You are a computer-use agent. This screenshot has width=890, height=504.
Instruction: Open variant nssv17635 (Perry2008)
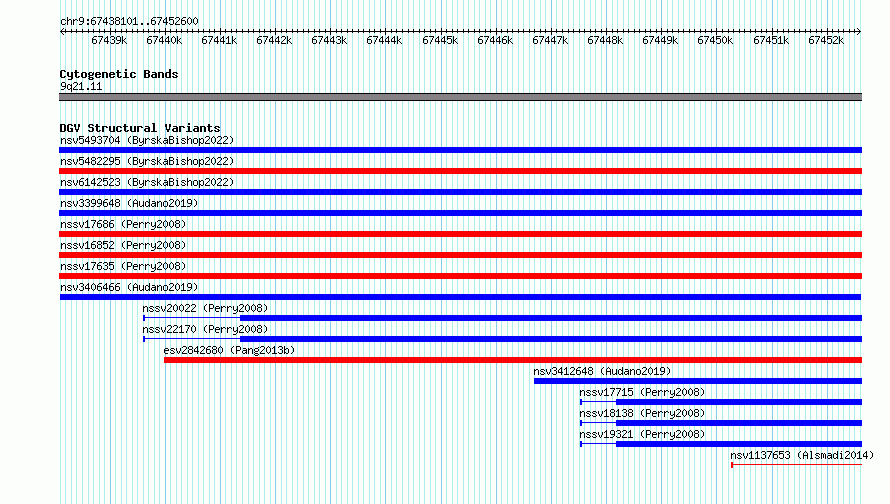123,266
